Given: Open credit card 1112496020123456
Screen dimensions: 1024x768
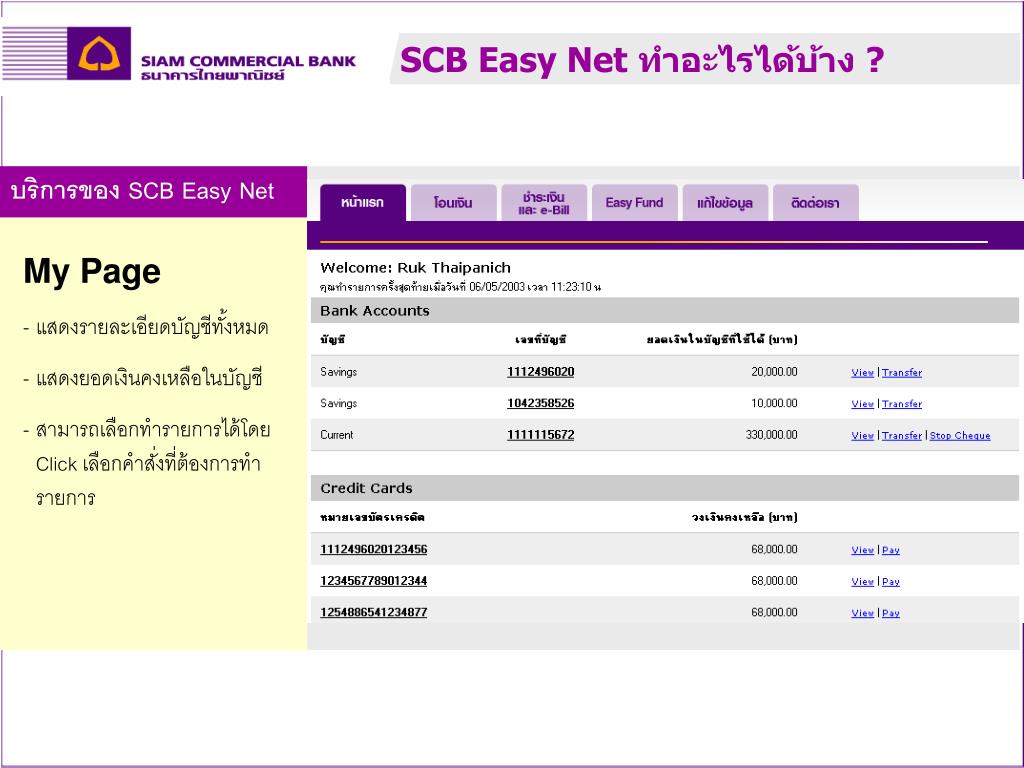Looking at the screenshot, I should pos(374,549).
